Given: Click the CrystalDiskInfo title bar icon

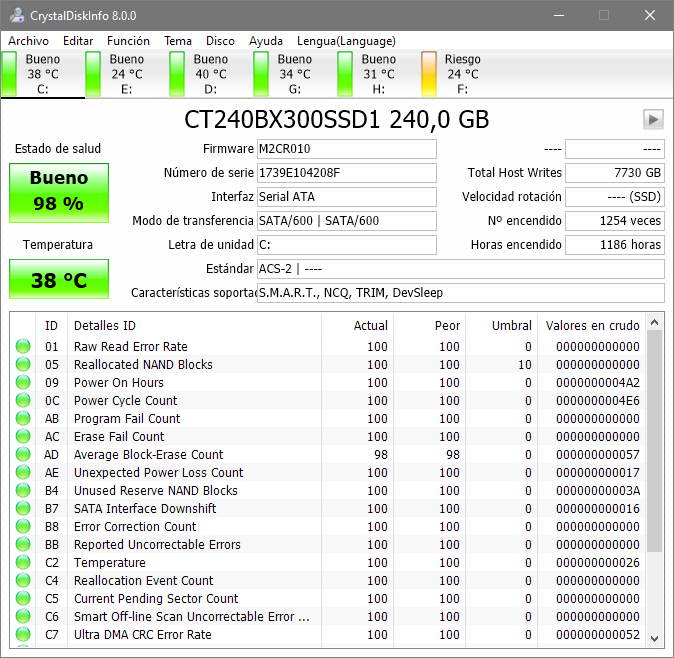Looking at the screenshot, I should click(17, 15).
